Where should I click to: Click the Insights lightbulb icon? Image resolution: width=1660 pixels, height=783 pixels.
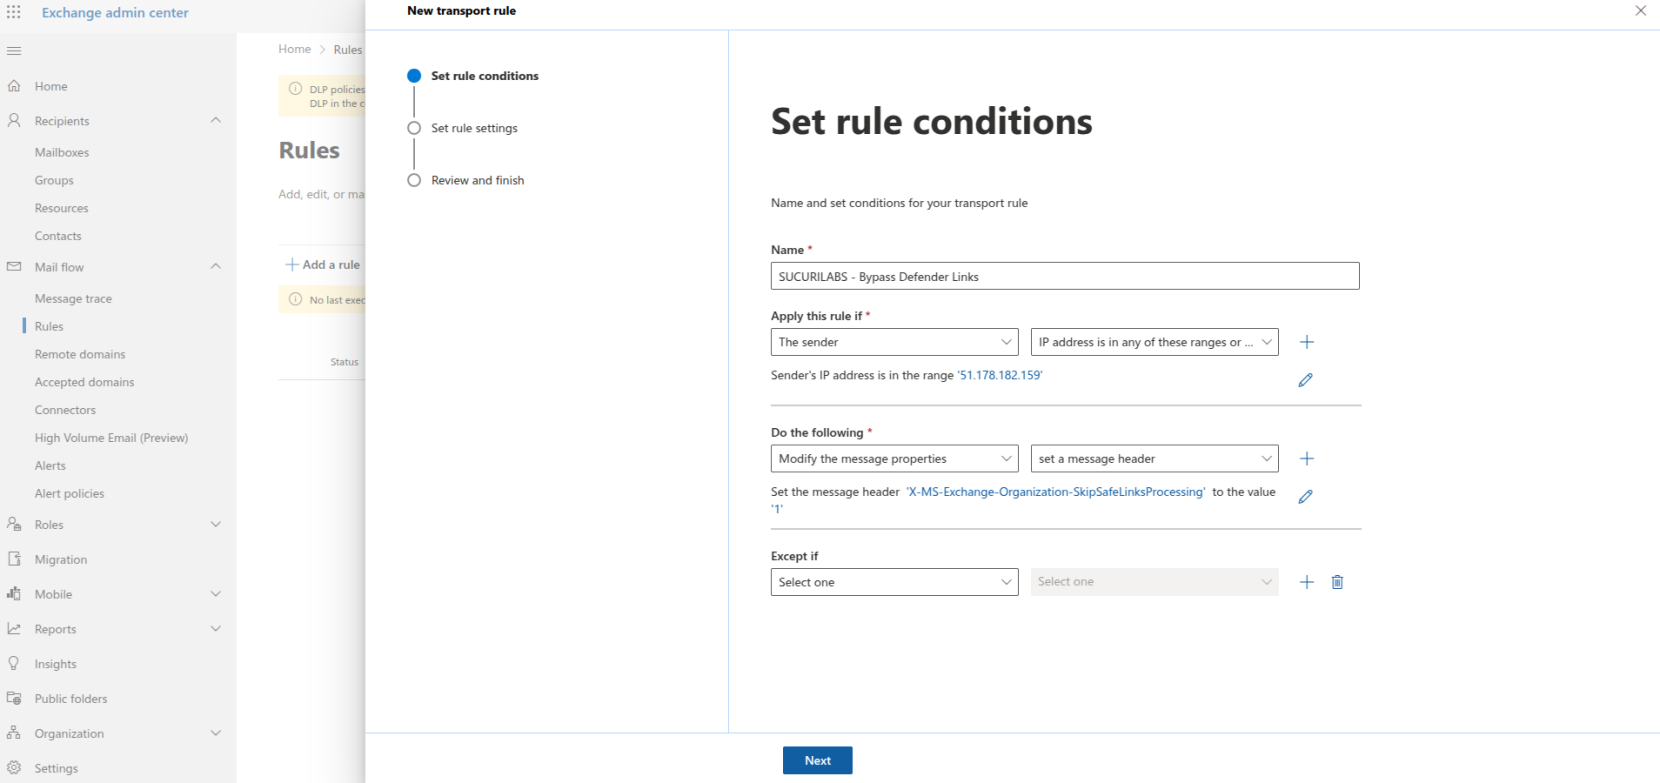click(x=14, y=663)
